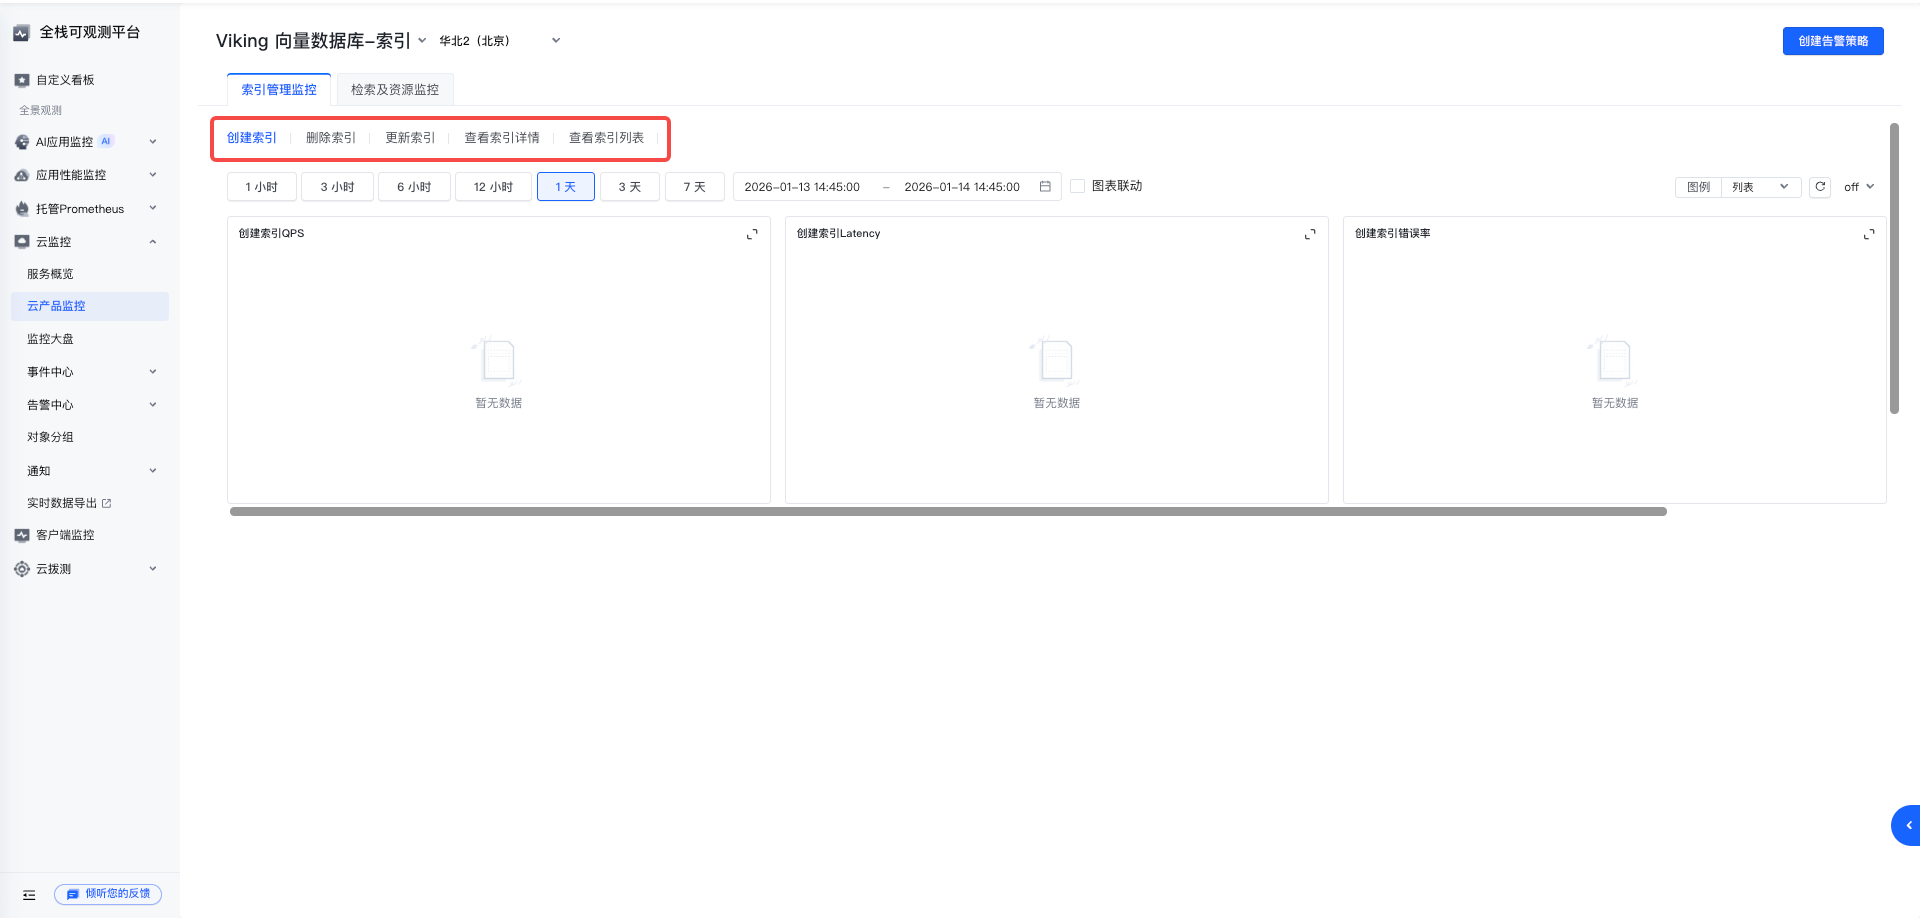Click the 云拨测 sidebar icon
The height and width of the screenshot is (918, 1920).
pos(22,569)
